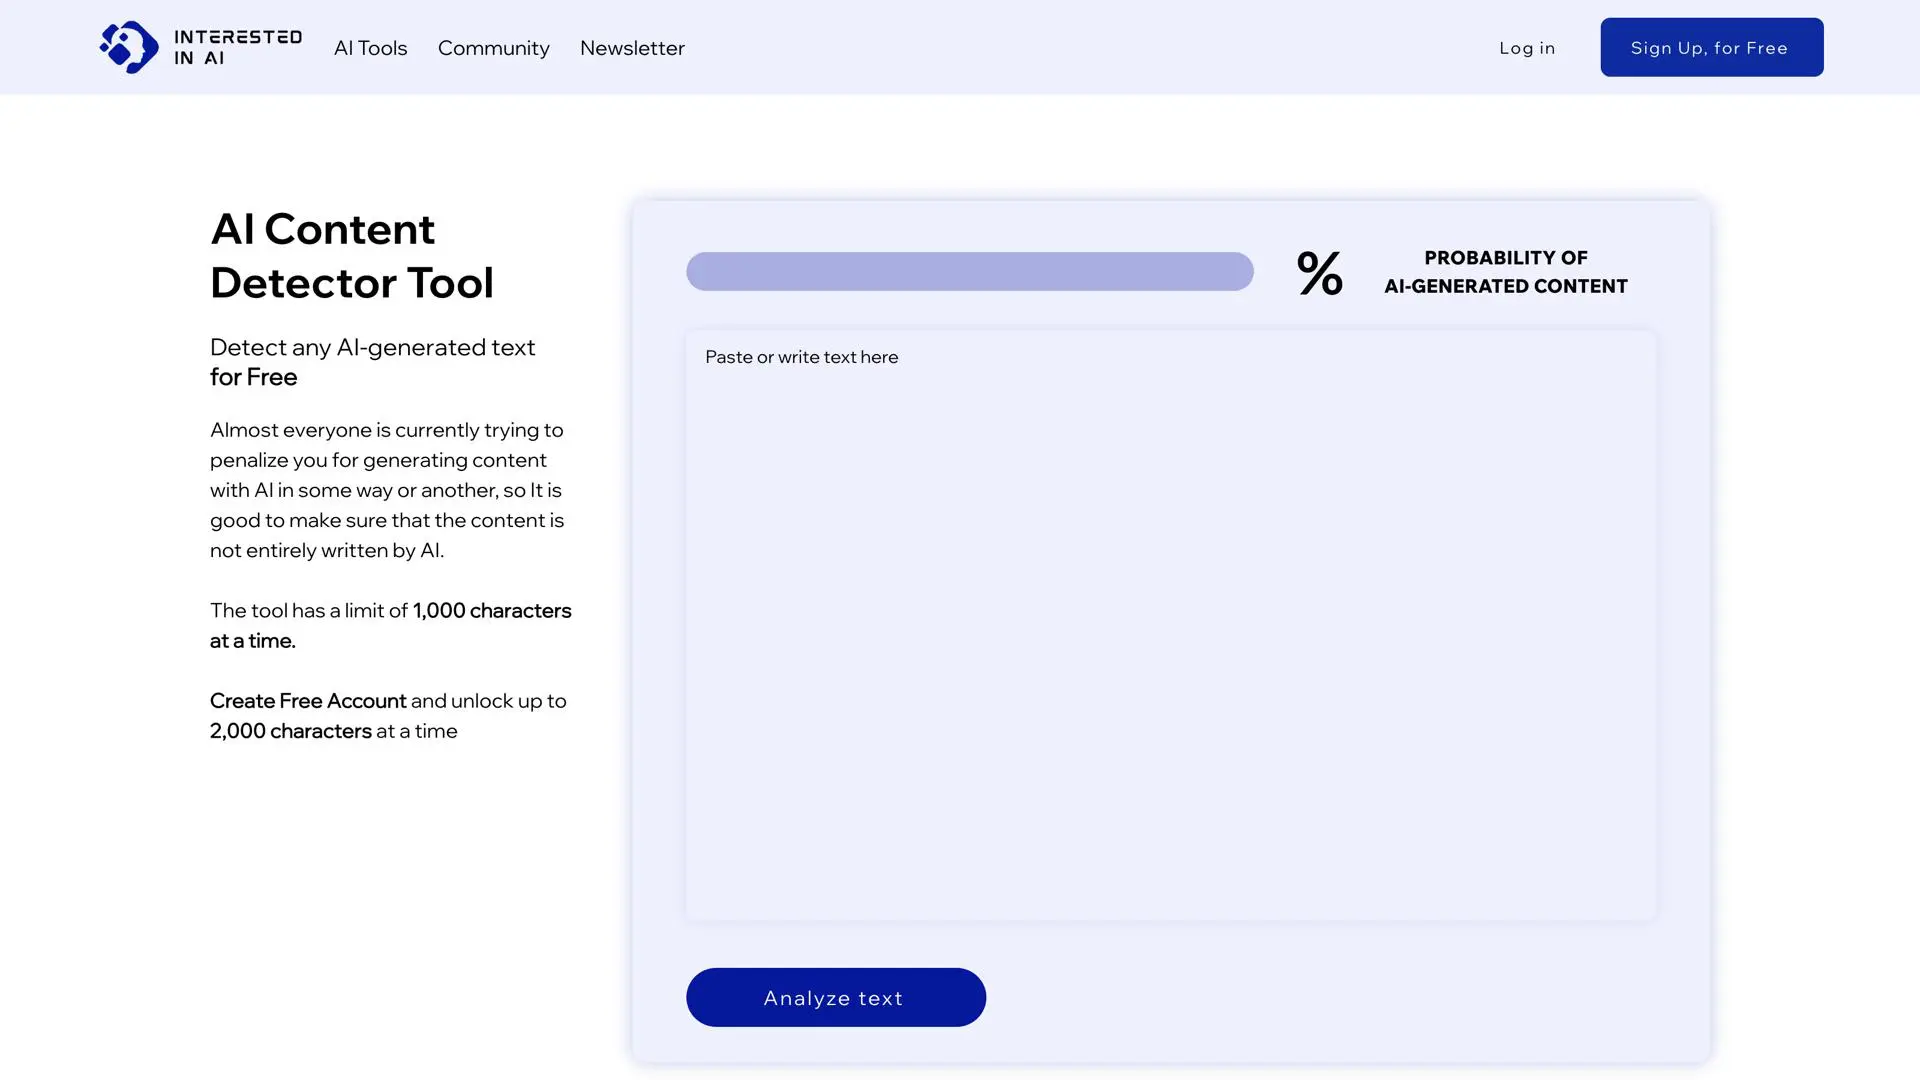The width and height of the screenshot is (1920, 1080).
Task: Click the Log in link
Action: (x=1526, y=48)
